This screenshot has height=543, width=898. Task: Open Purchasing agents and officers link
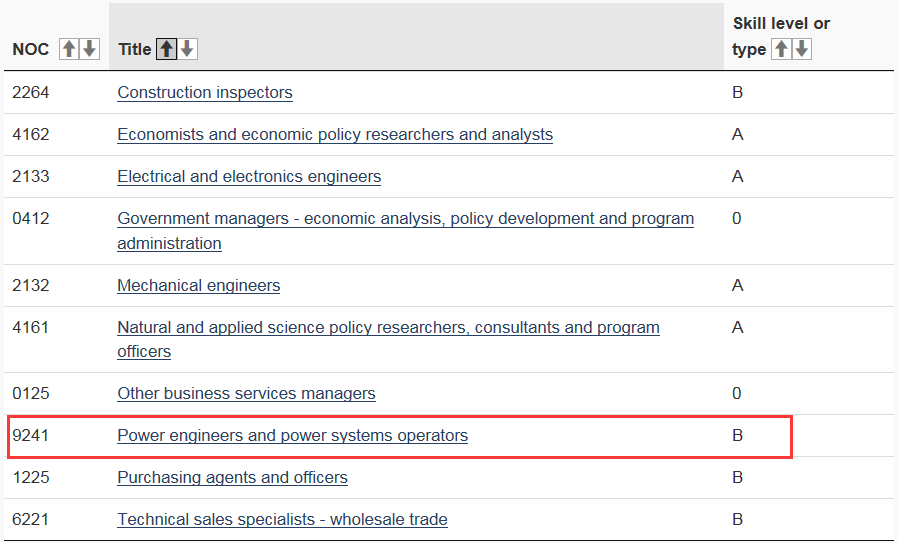pyautogui.click(x=233, y=477)
